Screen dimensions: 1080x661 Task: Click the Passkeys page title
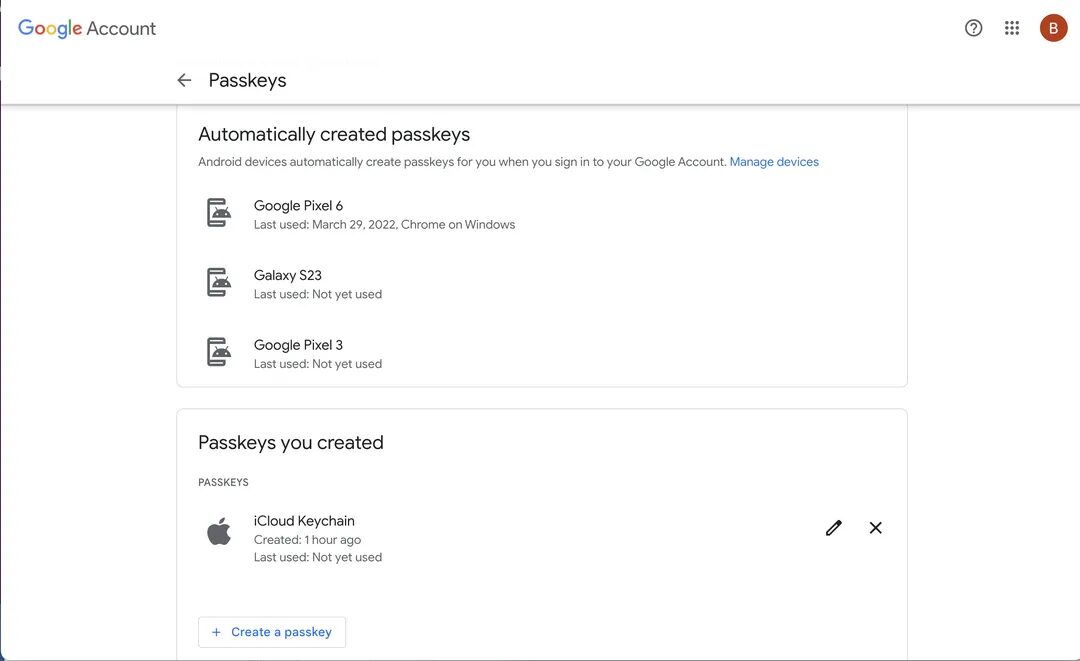[247, 79]
